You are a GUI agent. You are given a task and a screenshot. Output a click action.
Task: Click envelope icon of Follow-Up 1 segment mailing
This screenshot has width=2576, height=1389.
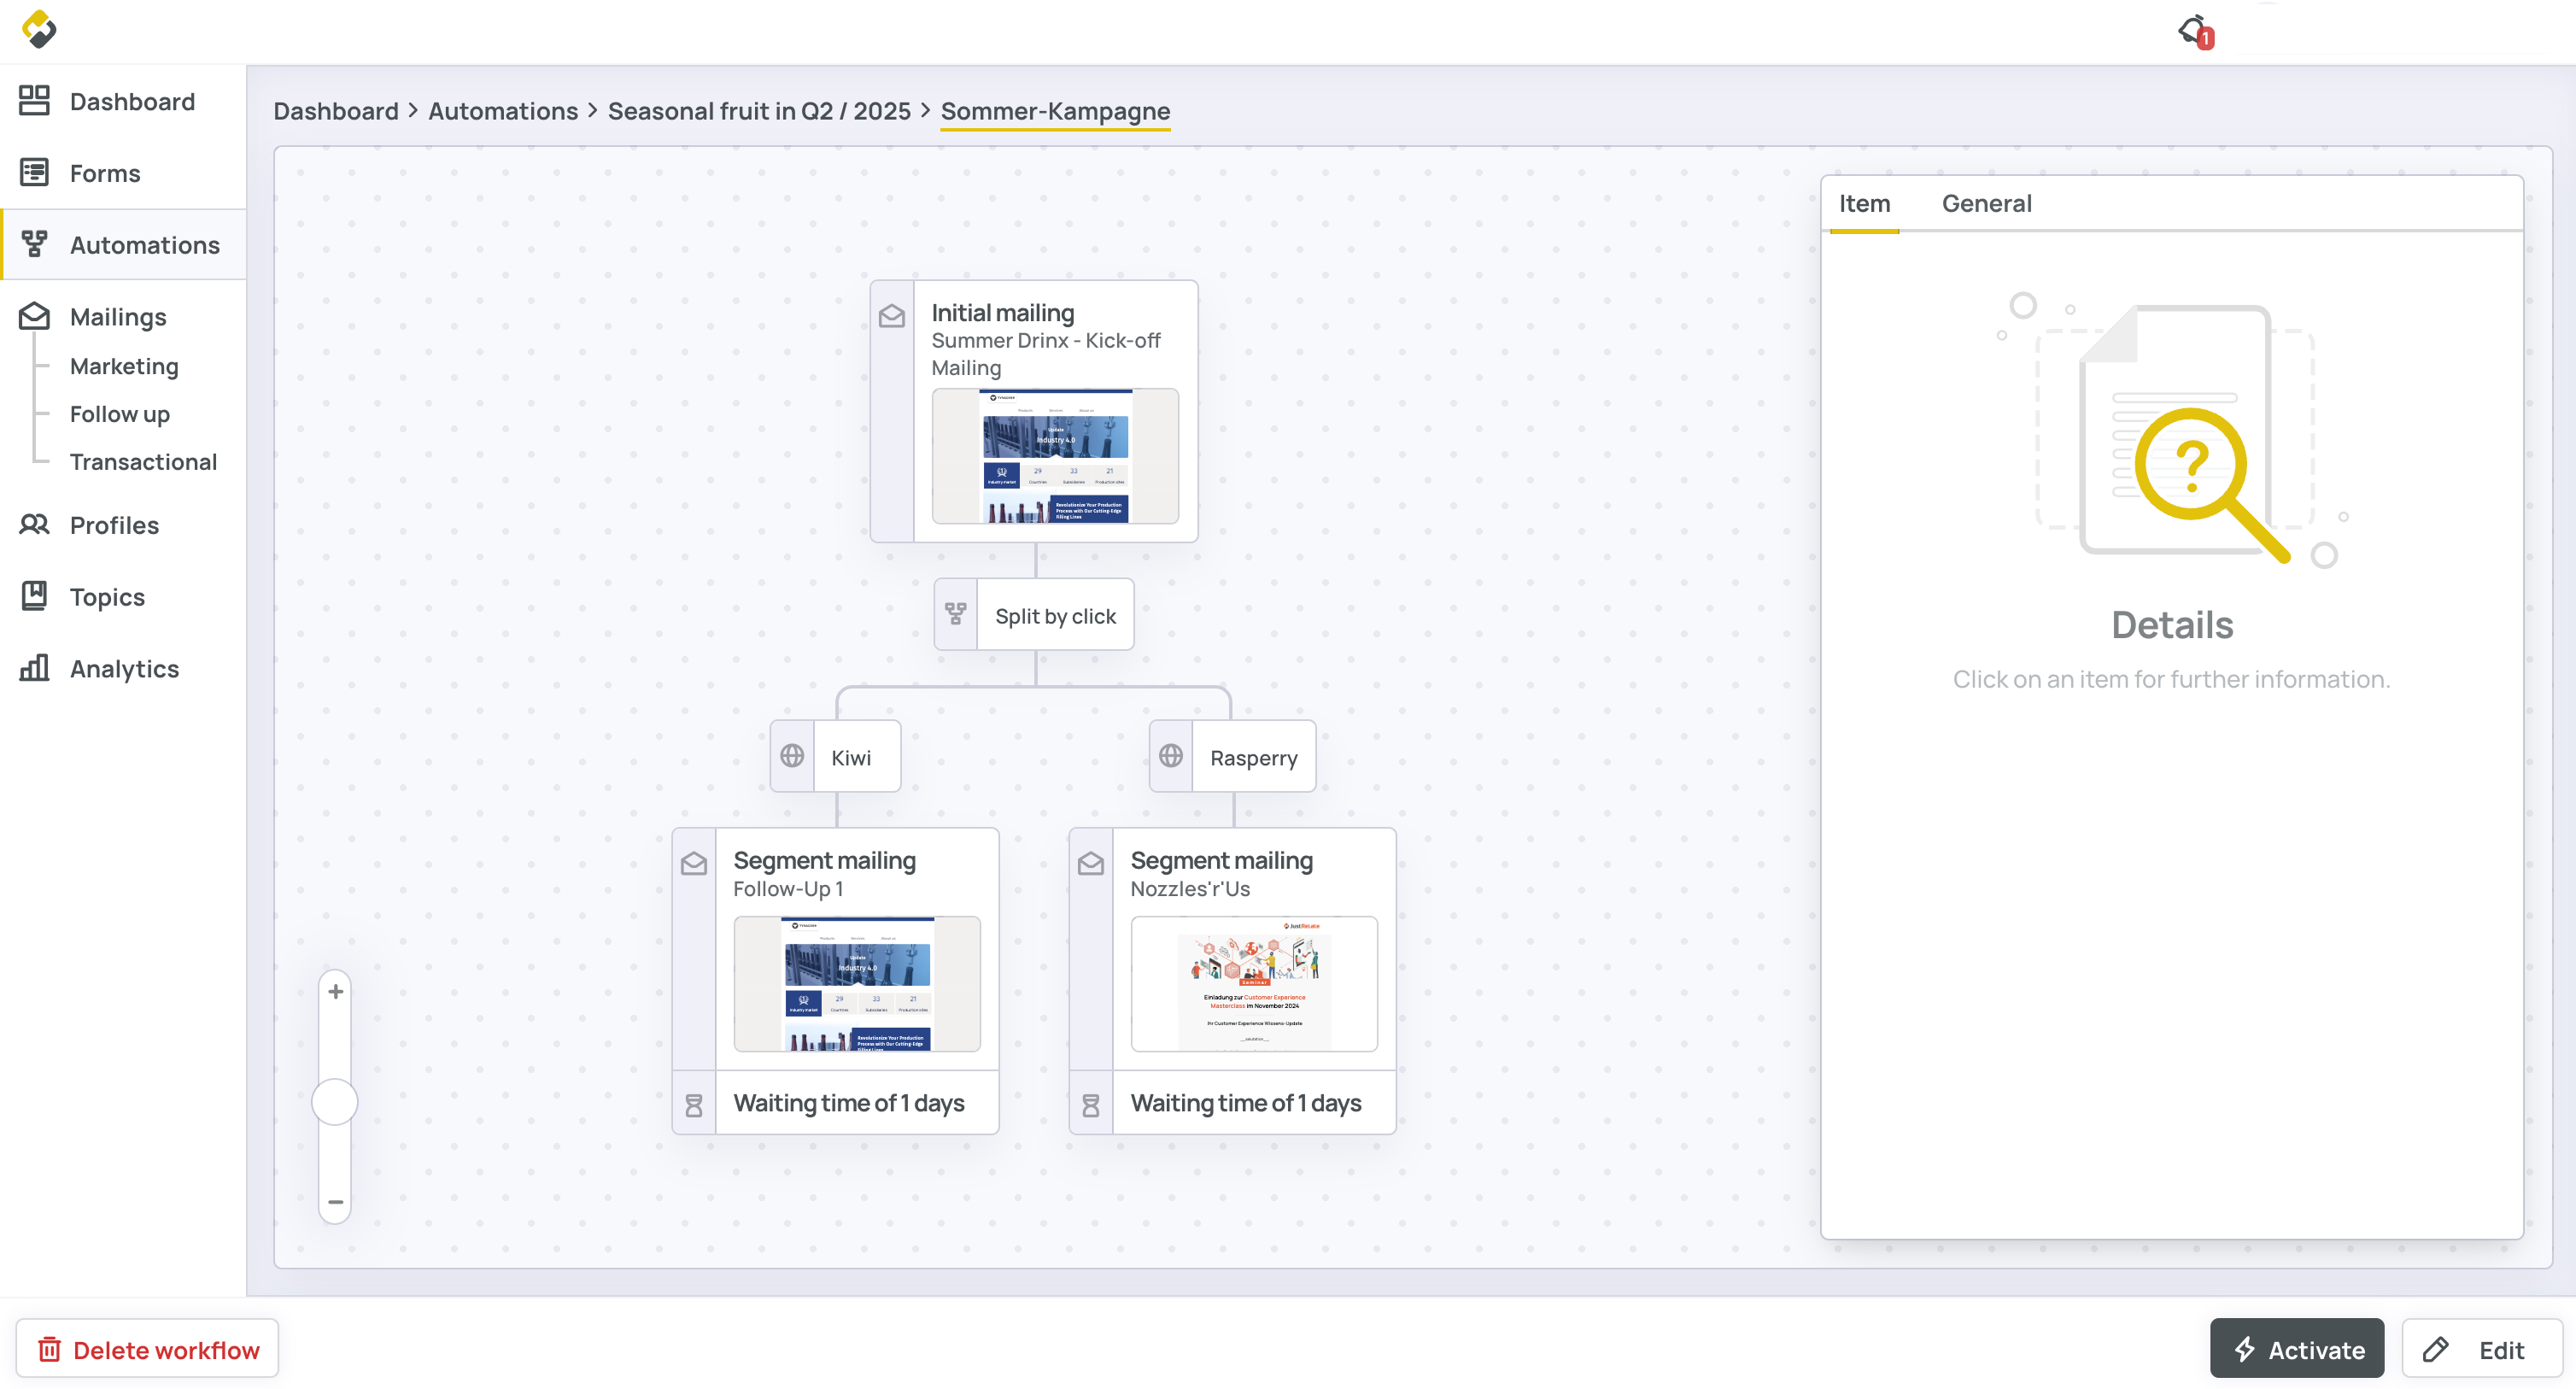[x=694, y=863]
